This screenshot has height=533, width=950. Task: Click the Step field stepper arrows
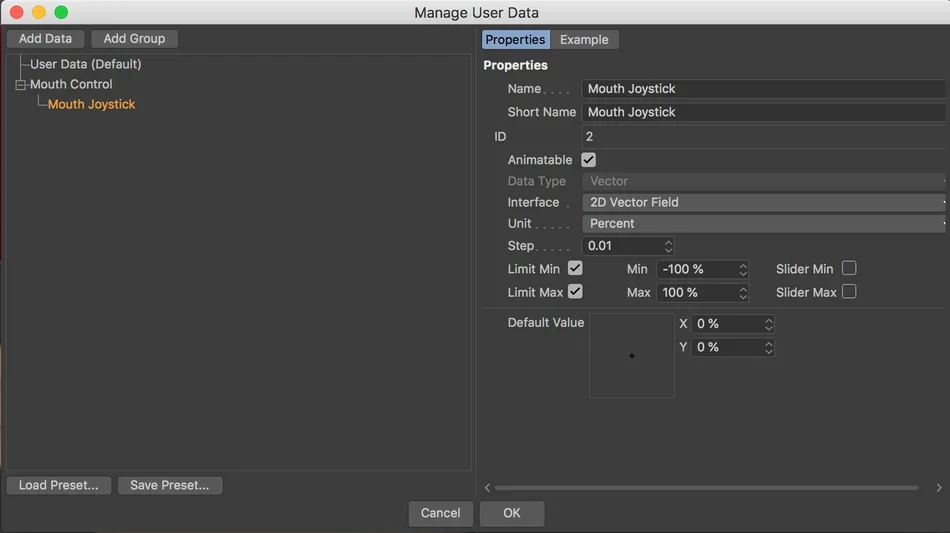[668, 246]
